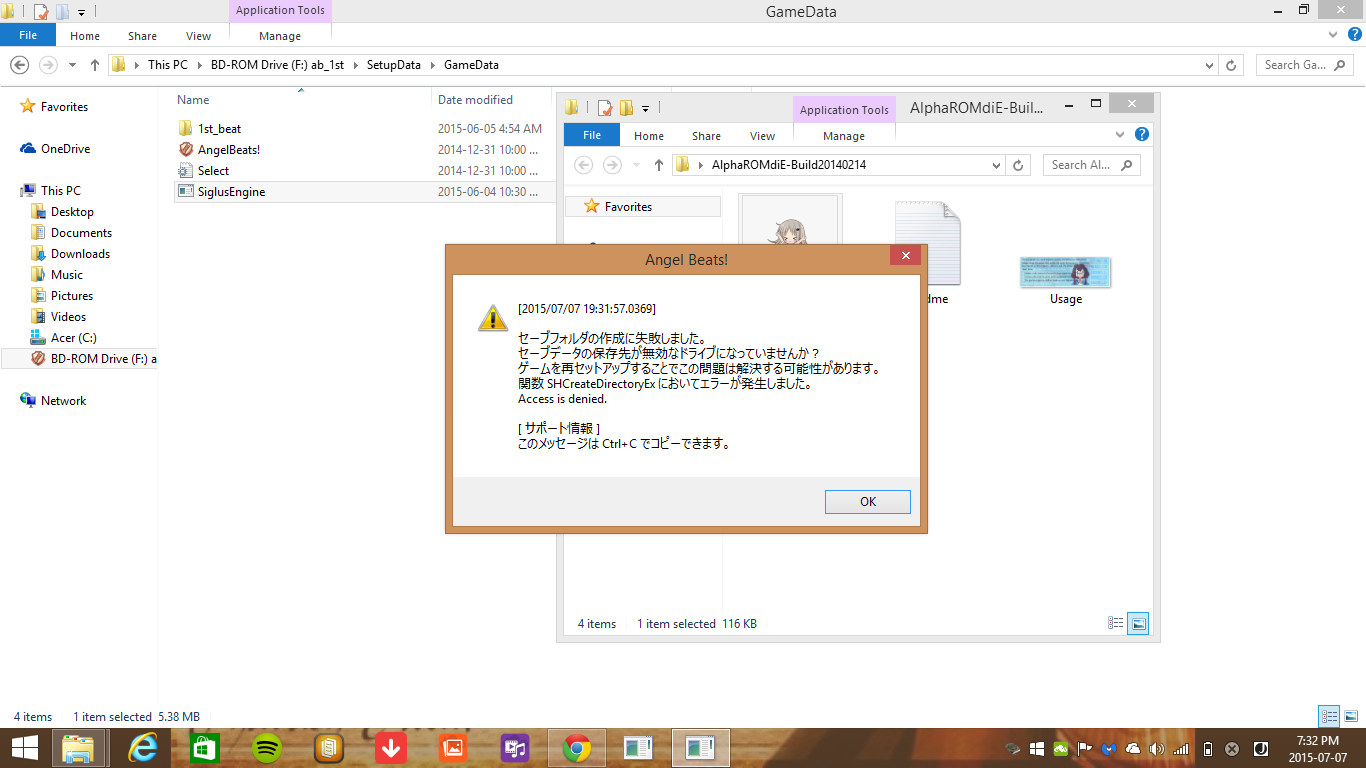Open Internet Explorer from the taskbar
The width and height of the screenshot is (1366, 768).
144,748
